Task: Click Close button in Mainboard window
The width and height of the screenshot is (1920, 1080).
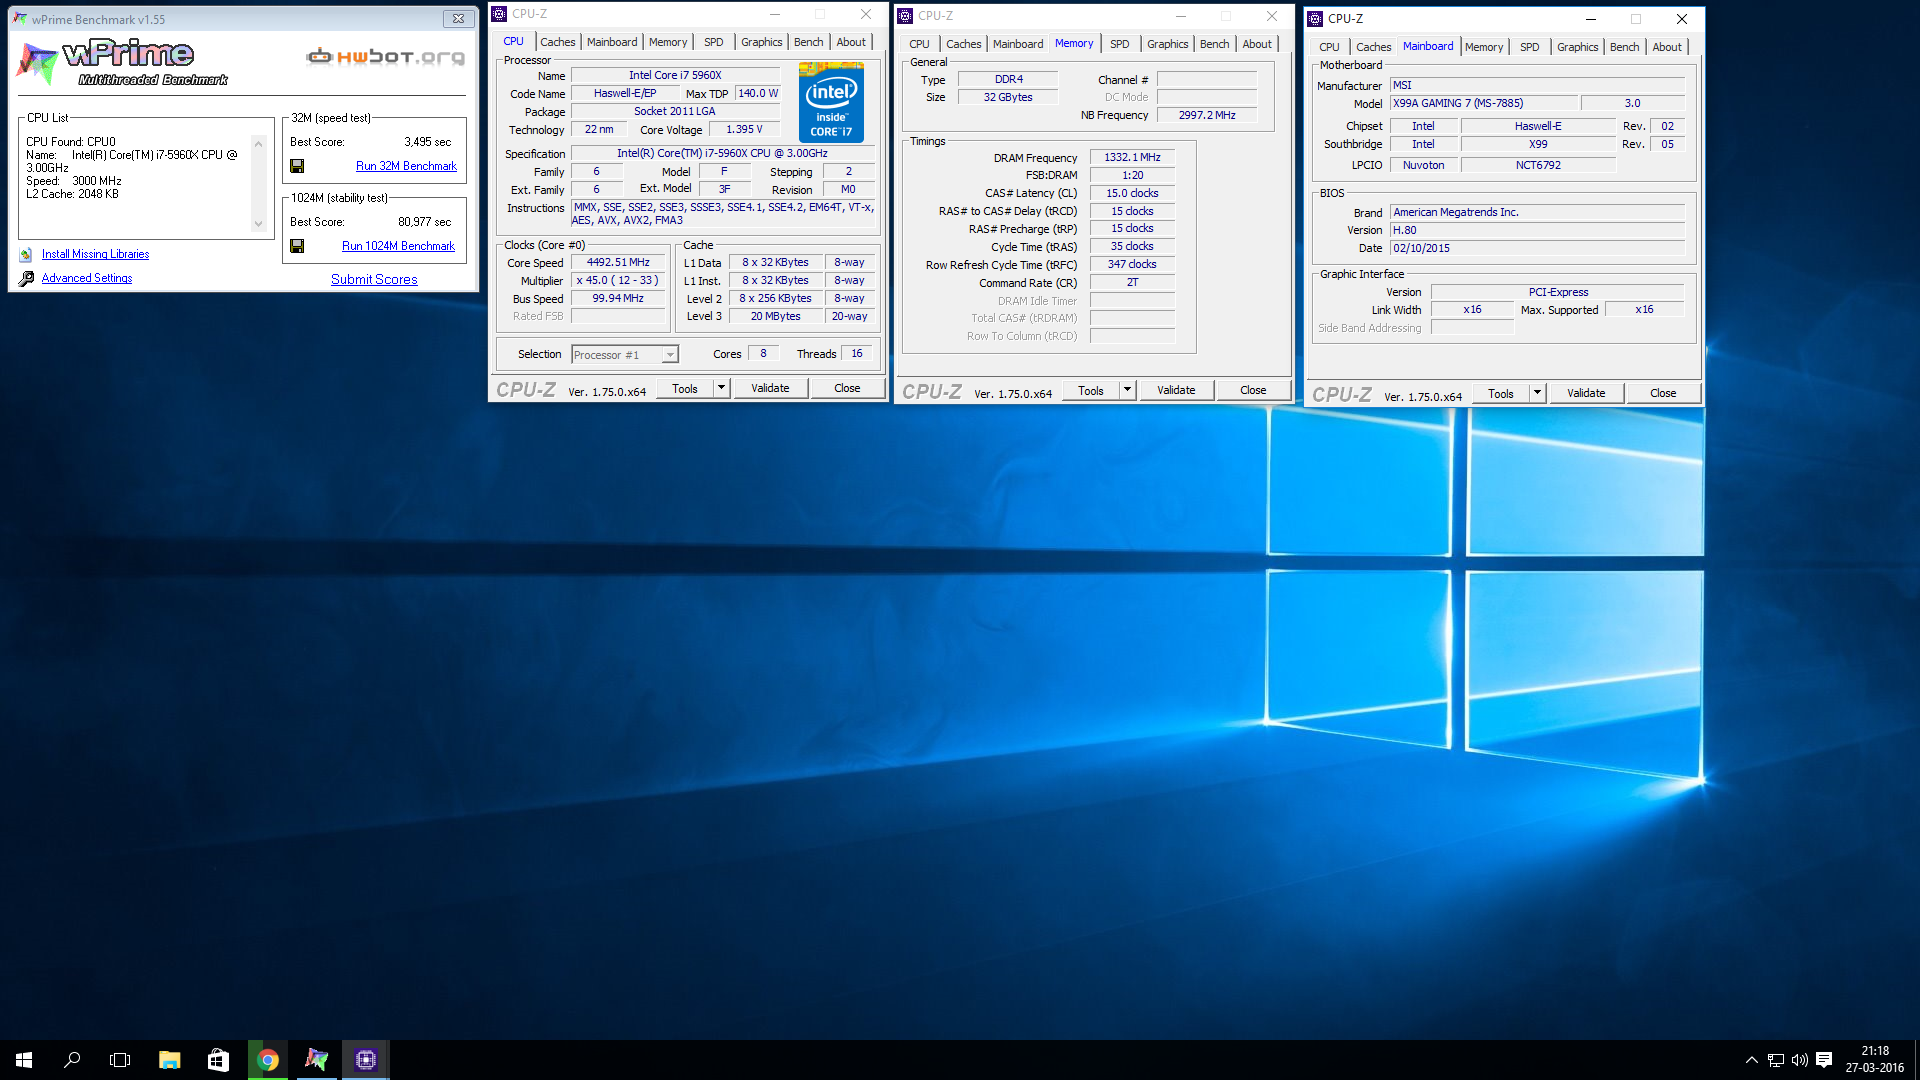Action: (x=1663, y=393)
